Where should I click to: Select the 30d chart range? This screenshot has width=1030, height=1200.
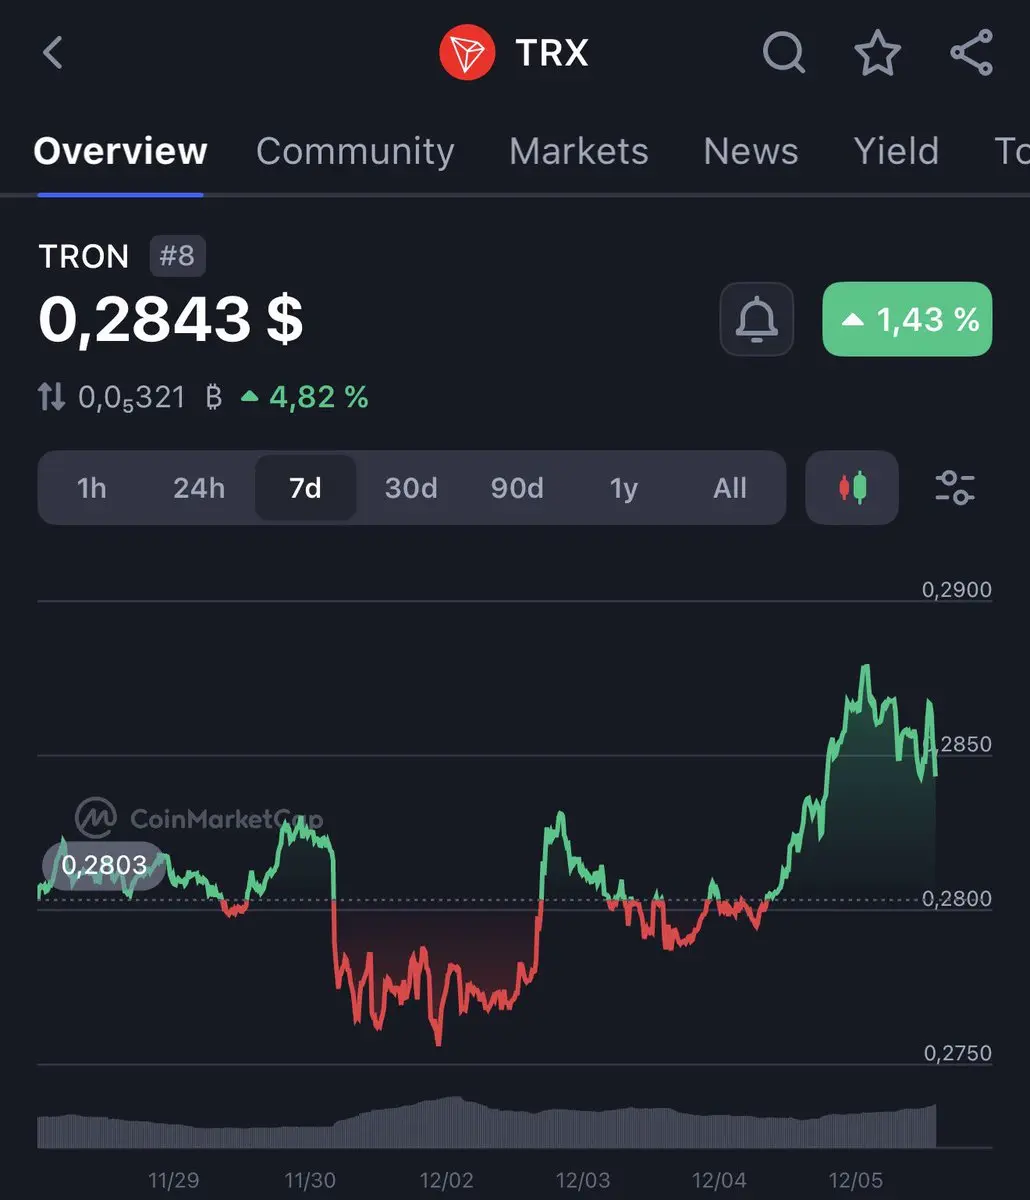411,488
